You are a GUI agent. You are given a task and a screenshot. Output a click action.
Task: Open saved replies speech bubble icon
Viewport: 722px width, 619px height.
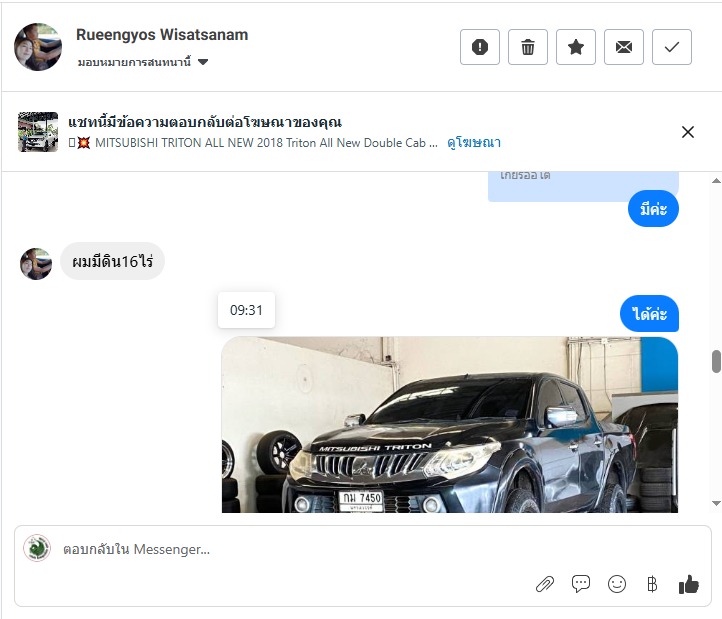coord(581,585)
